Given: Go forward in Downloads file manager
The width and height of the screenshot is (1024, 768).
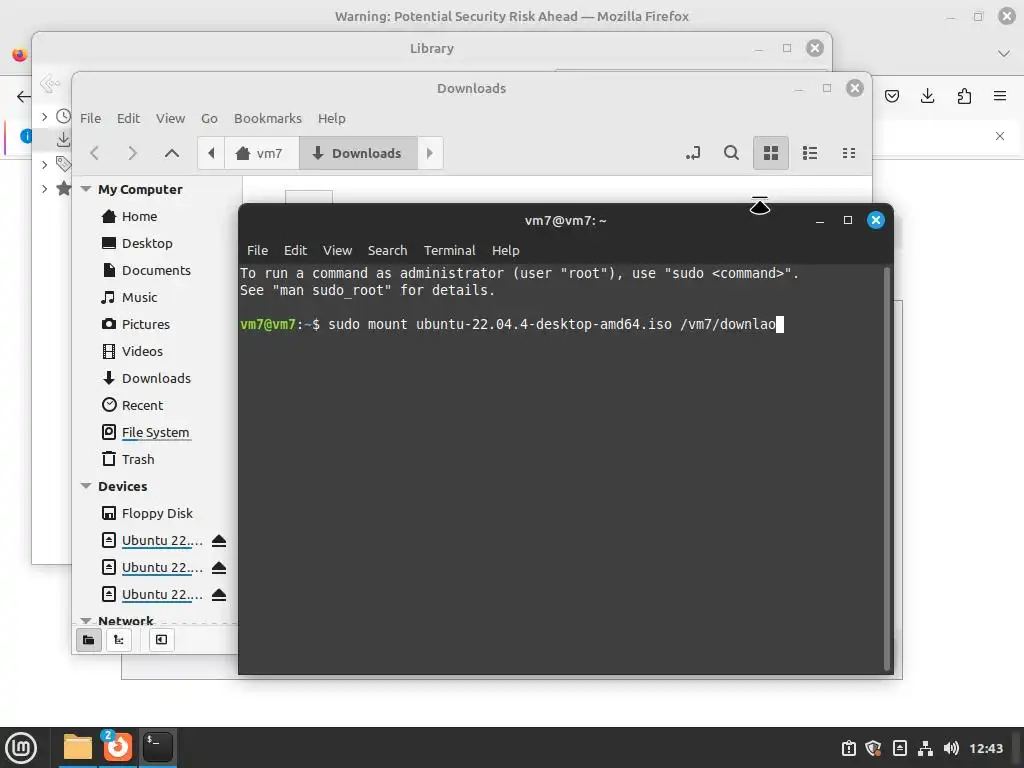Looking at the screenshot, I should click(133, 153).
